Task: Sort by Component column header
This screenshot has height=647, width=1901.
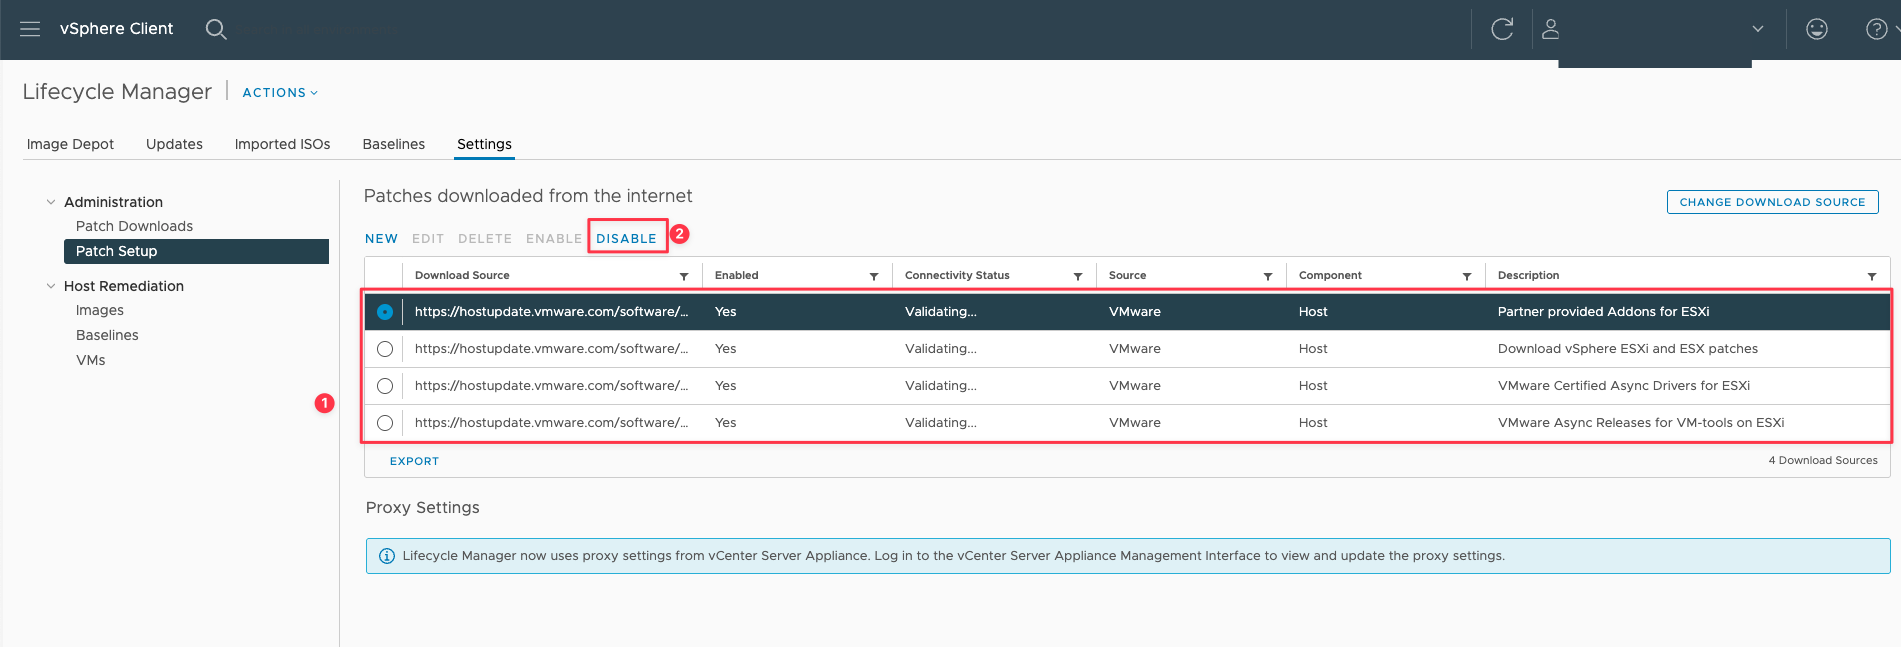Action: pyautogui.click(x=1330, y=276)
